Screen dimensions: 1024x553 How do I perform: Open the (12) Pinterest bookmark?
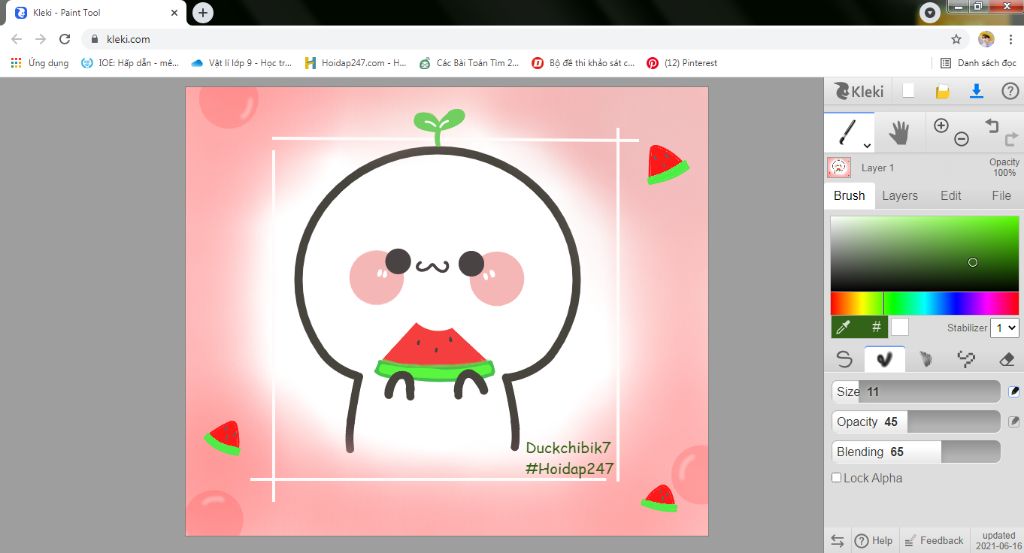pyautogui.click(x=682, y=63)
